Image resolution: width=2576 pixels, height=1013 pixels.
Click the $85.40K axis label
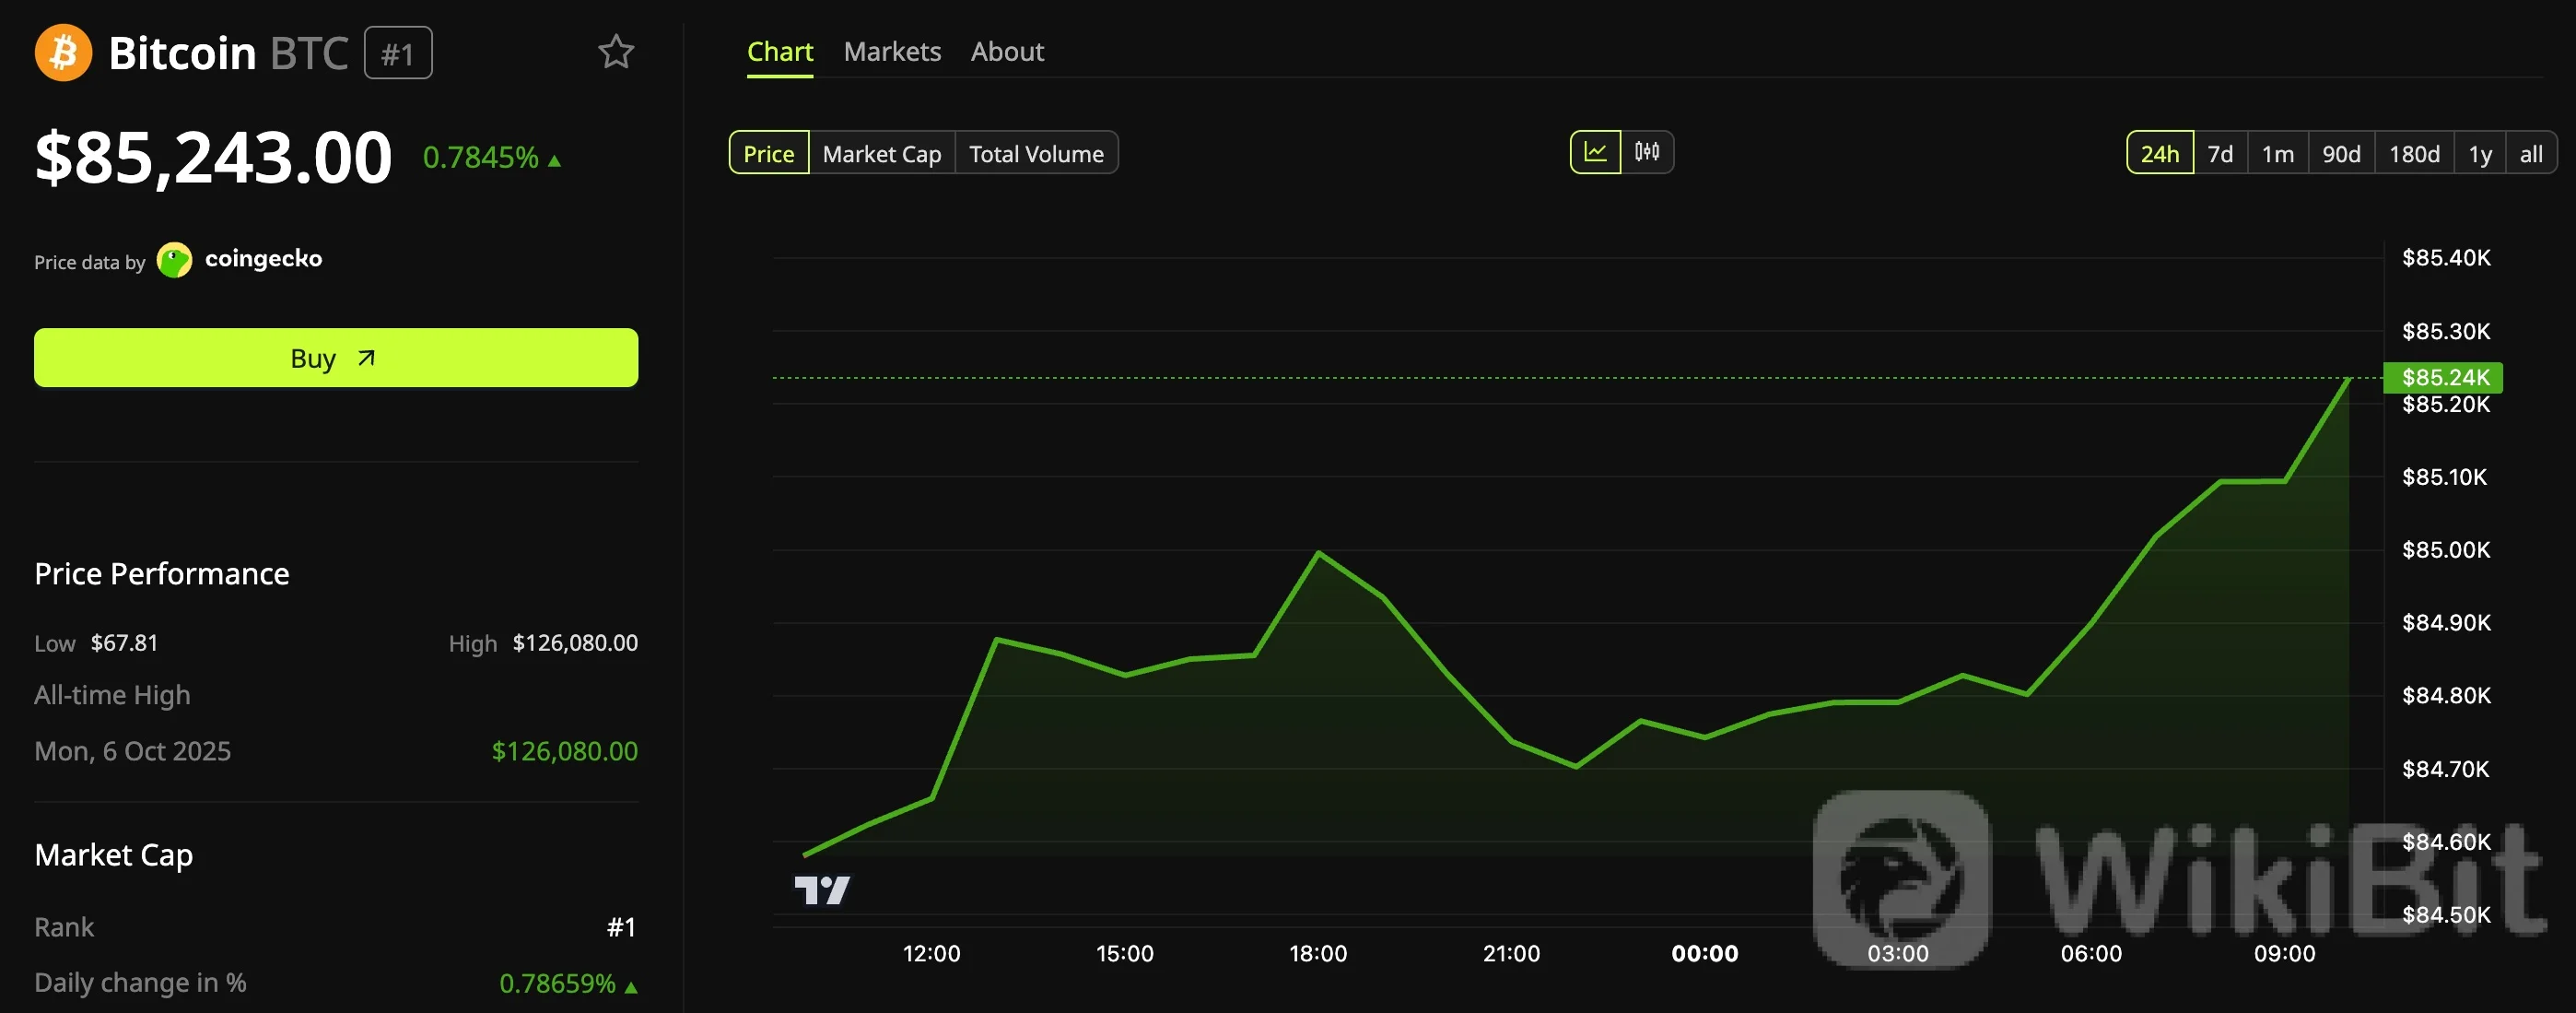tap(2446, 257)
